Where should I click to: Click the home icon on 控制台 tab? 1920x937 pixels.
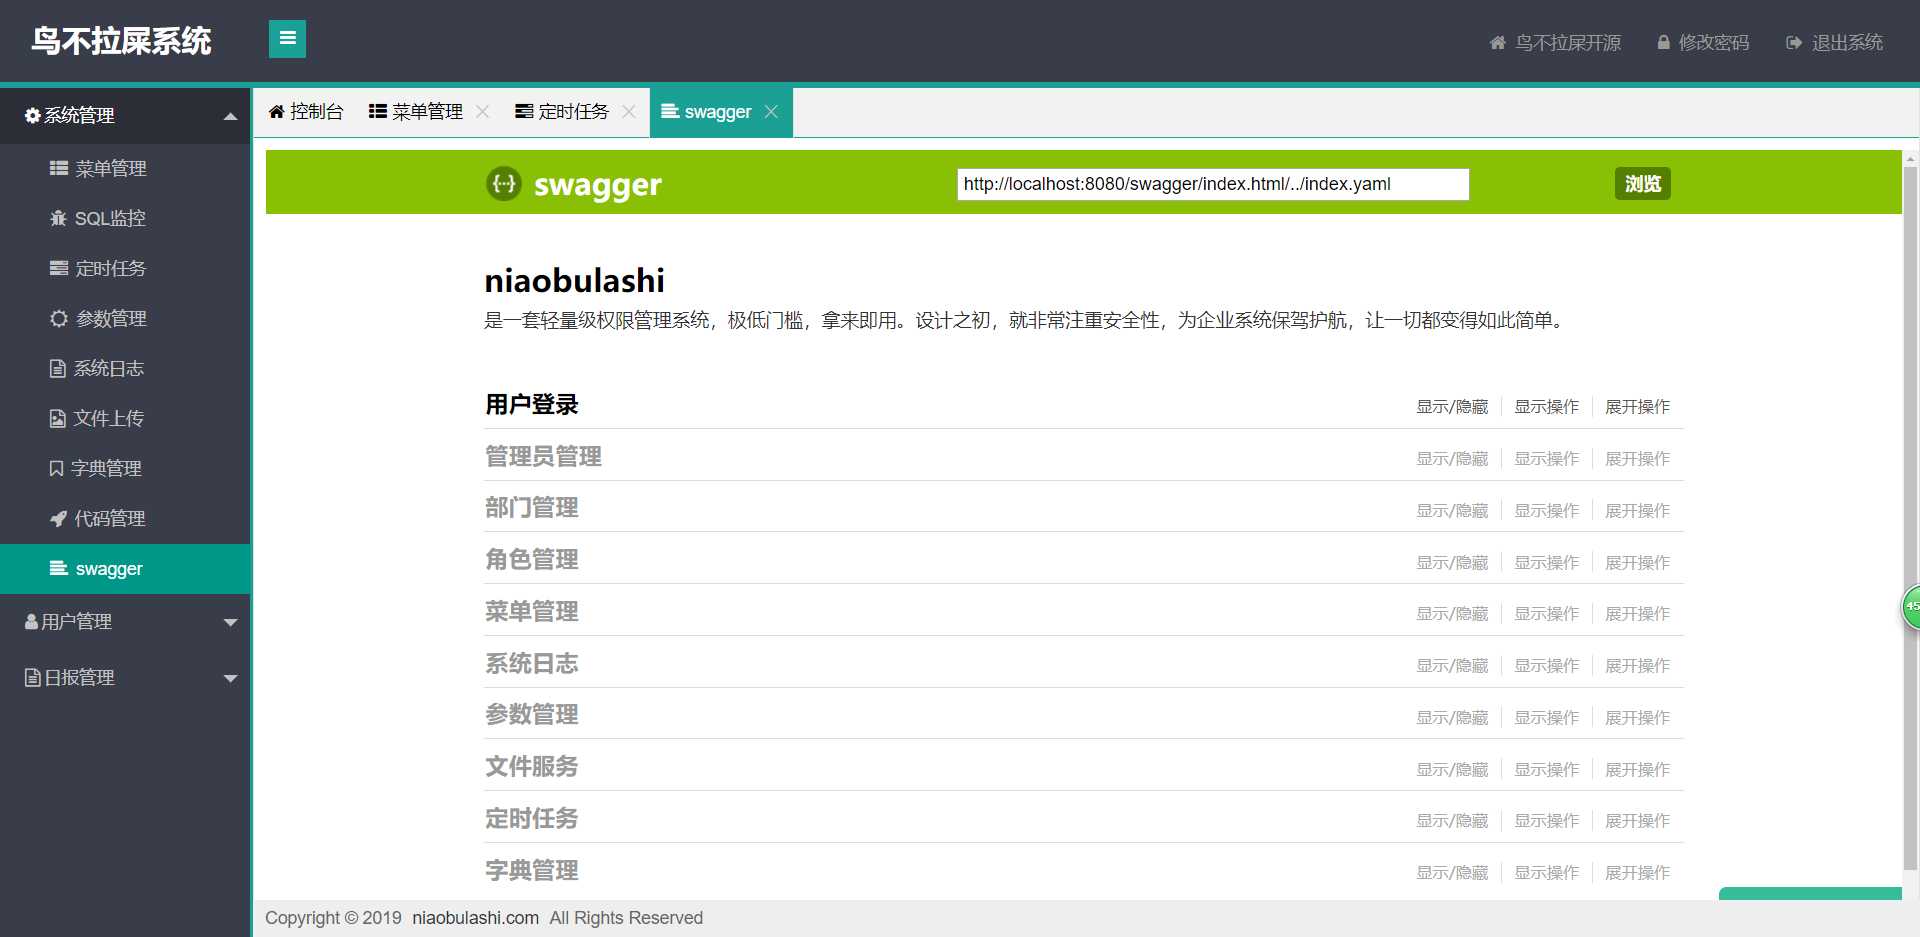[276, 112]
